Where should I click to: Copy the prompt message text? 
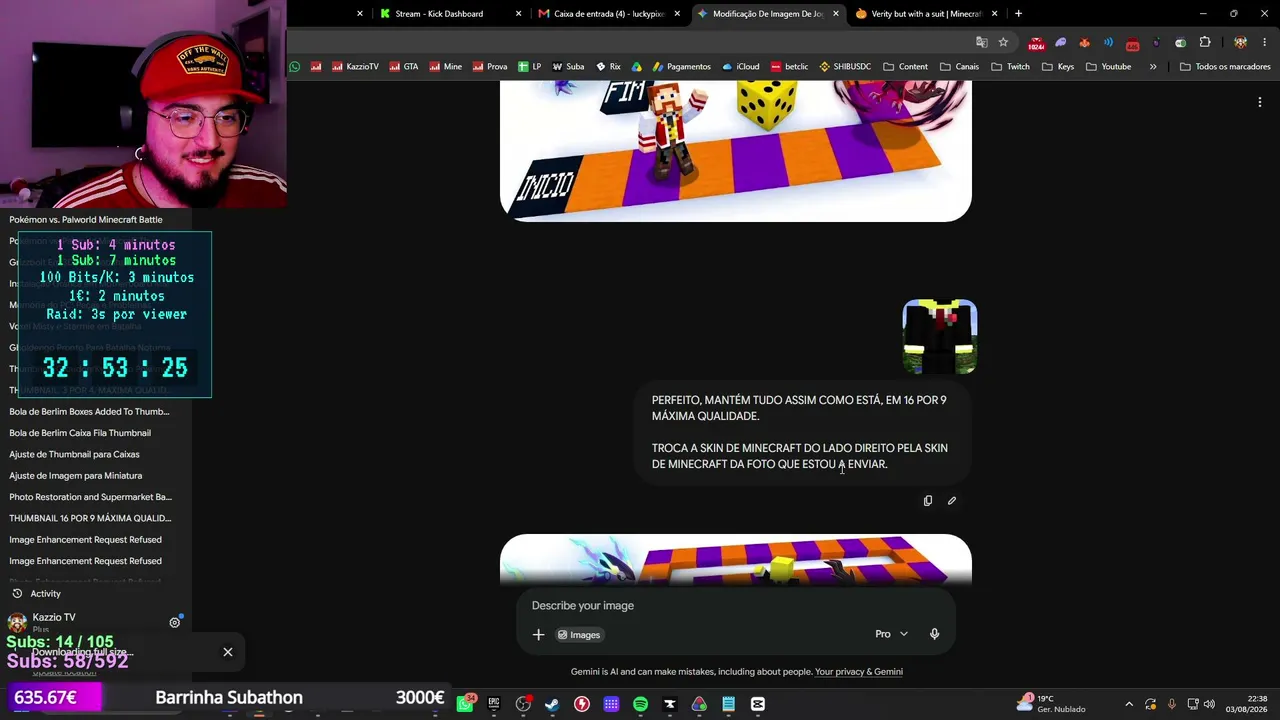click(x=928, y=500)
